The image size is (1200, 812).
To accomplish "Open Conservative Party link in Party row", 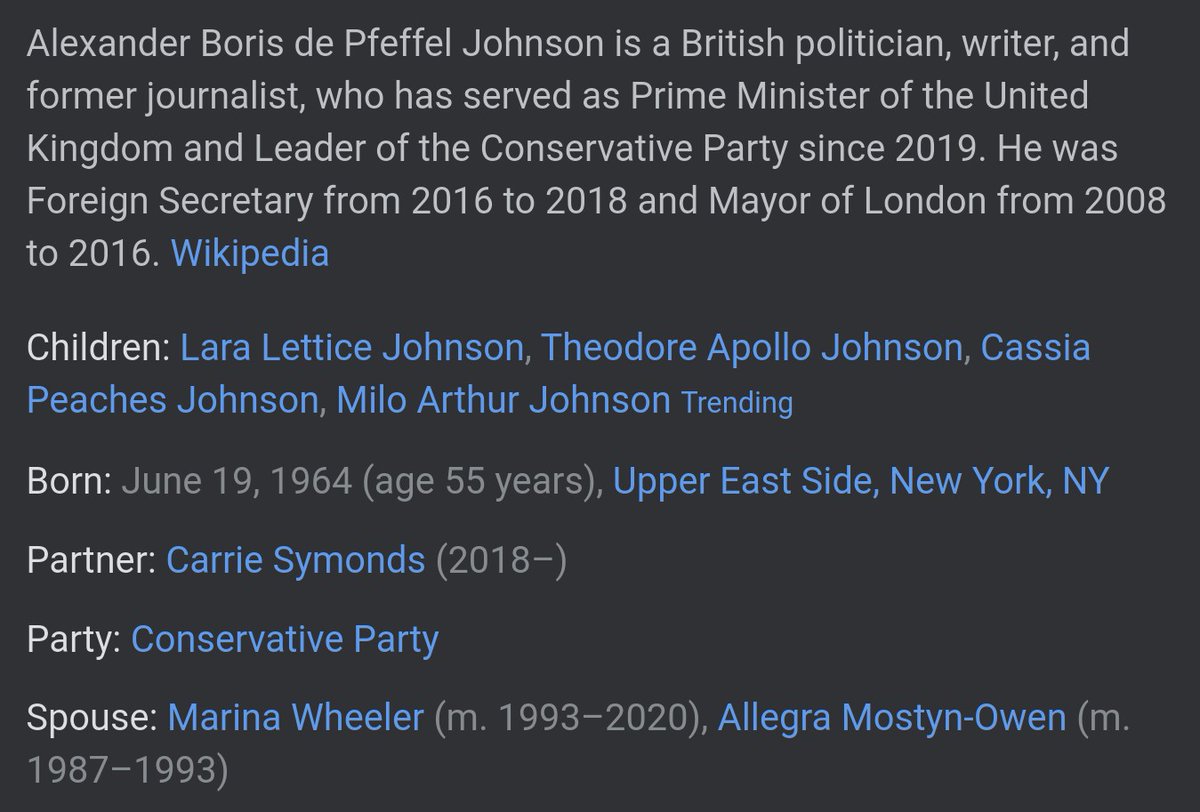I will click(285, 638).
